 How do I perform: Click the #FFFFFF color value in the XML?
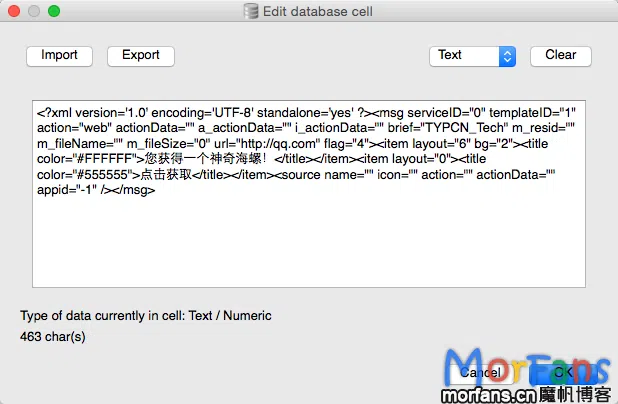coord(106,159)
